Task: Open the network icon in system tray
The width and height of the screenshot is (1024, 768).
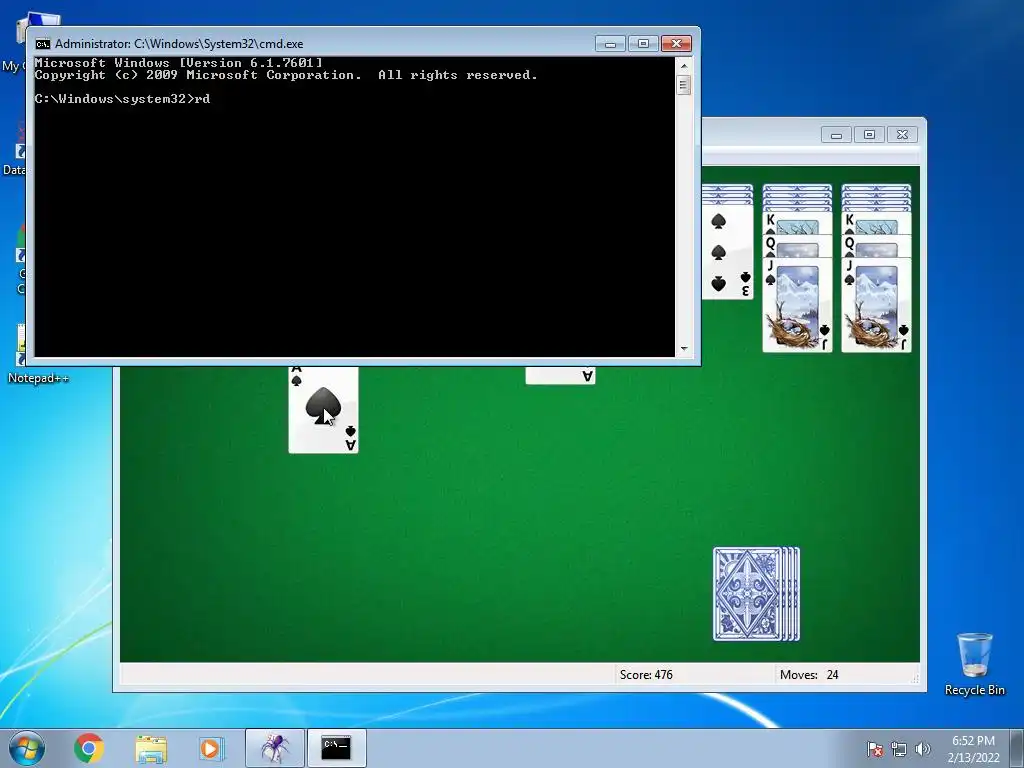Action: pos(899,749)
